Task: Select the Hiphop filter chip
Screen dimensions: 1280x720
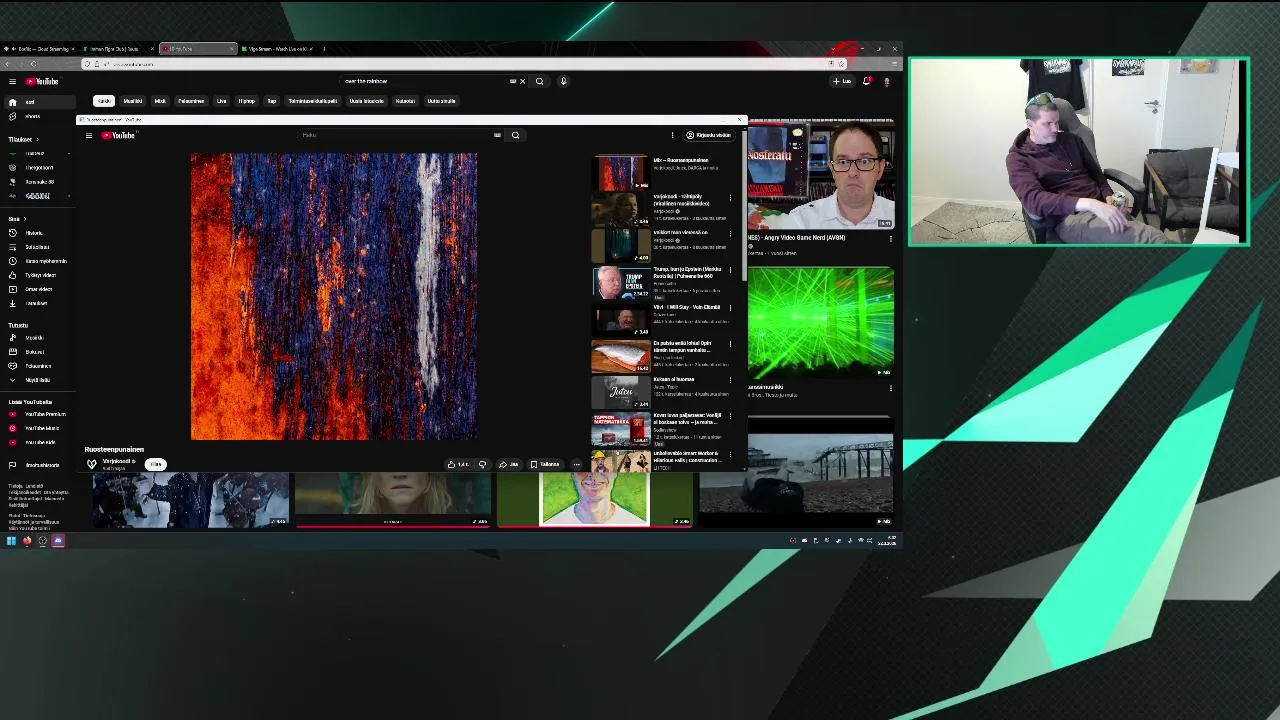Action: (246, 101)
